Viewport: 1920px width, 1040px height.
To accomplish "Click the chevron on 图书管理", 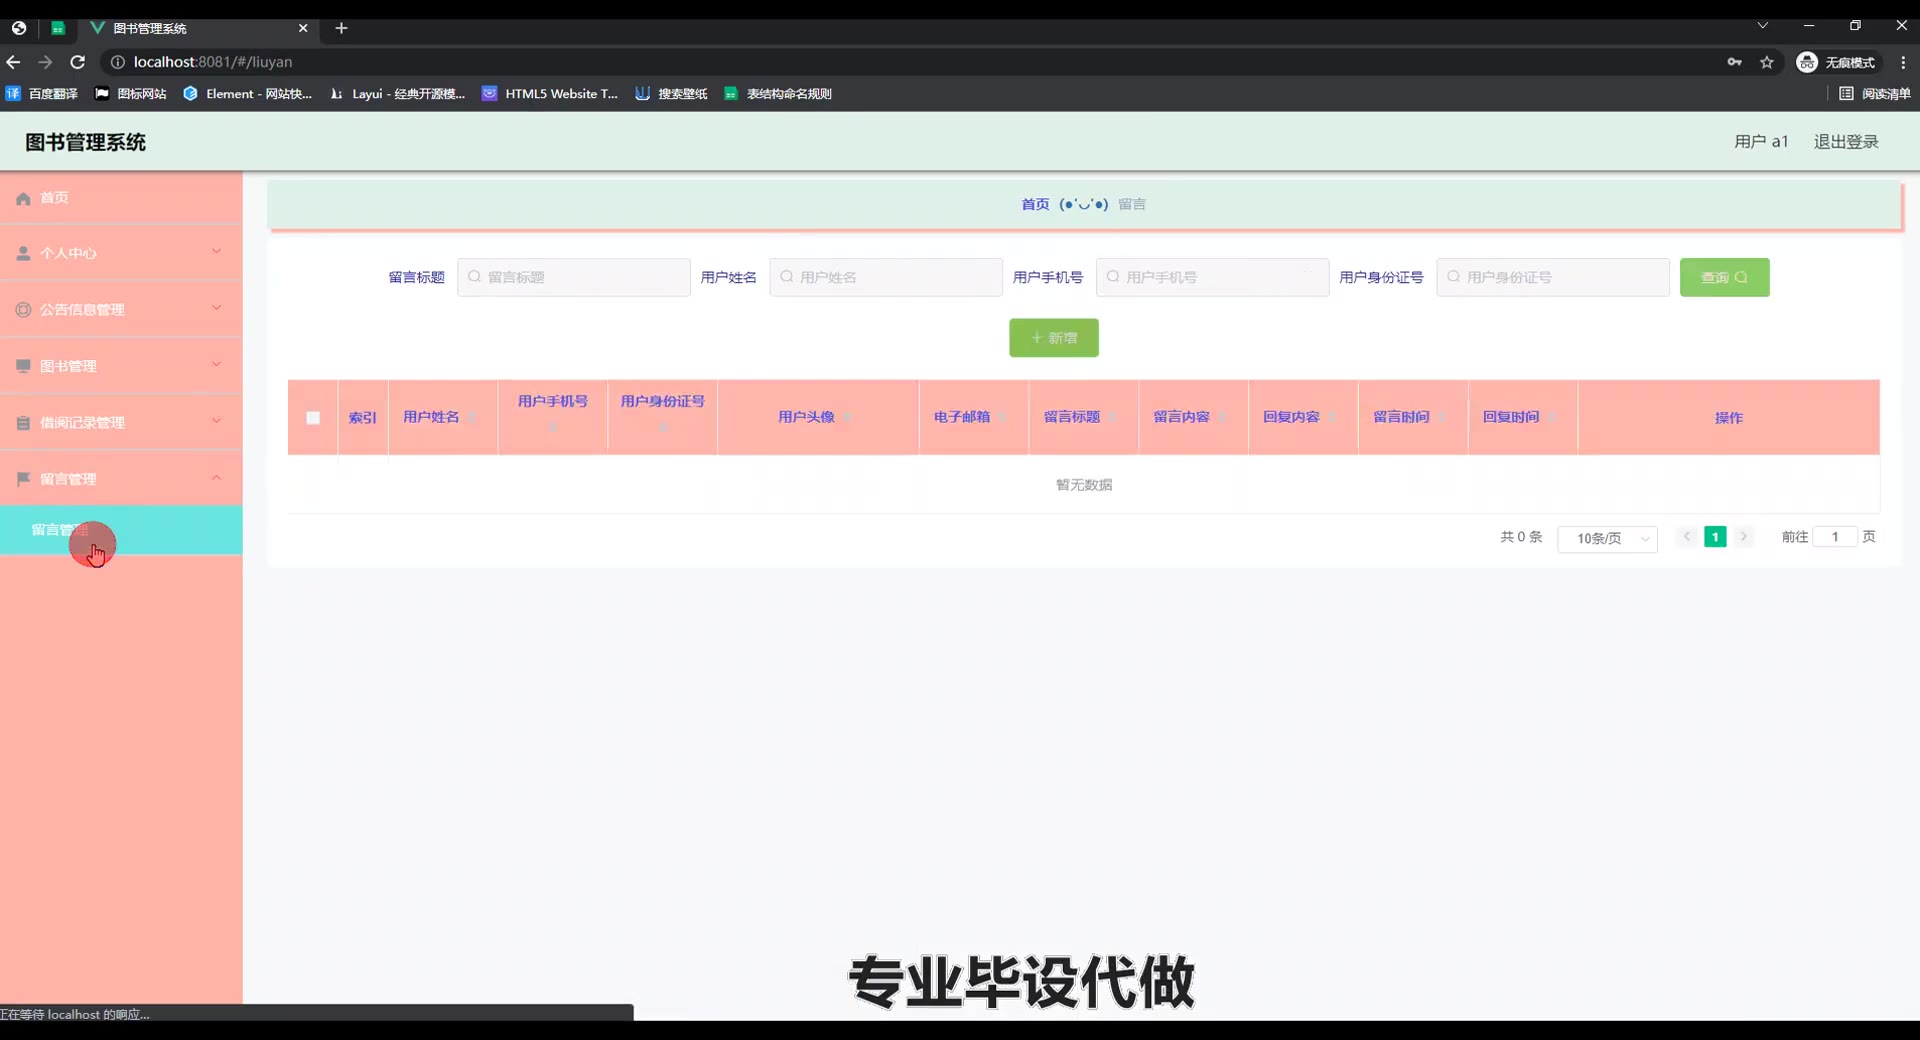I will 216,364.
